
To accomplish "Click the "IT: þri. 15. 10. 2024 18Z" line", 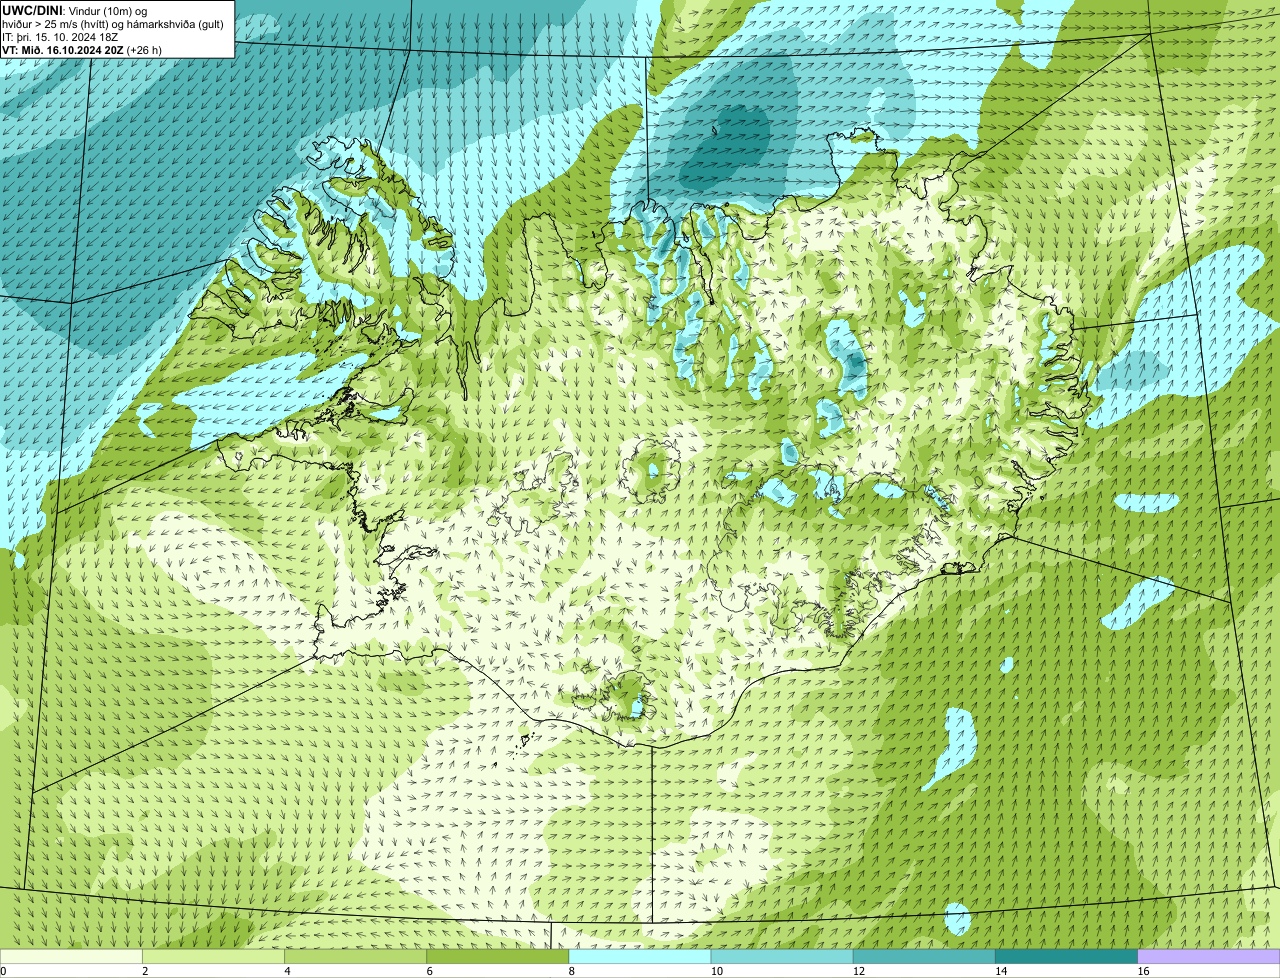I will (x=60, y=36).
